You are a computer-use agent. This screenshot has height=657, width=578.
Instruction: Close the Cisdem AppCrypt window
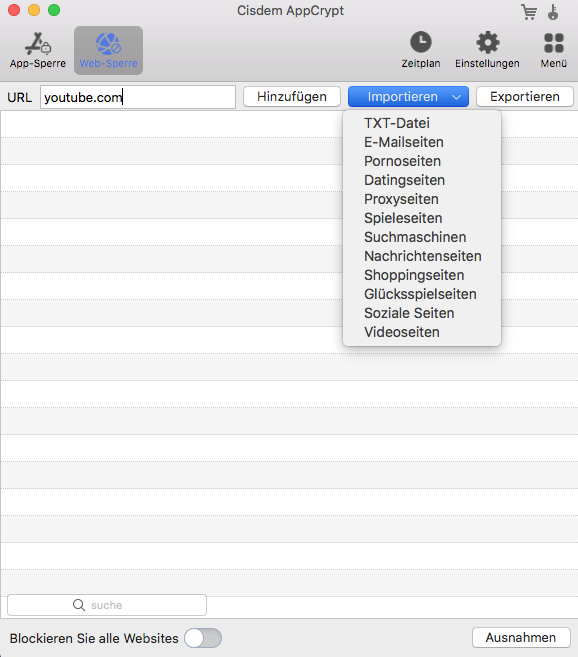coord(14,10)
